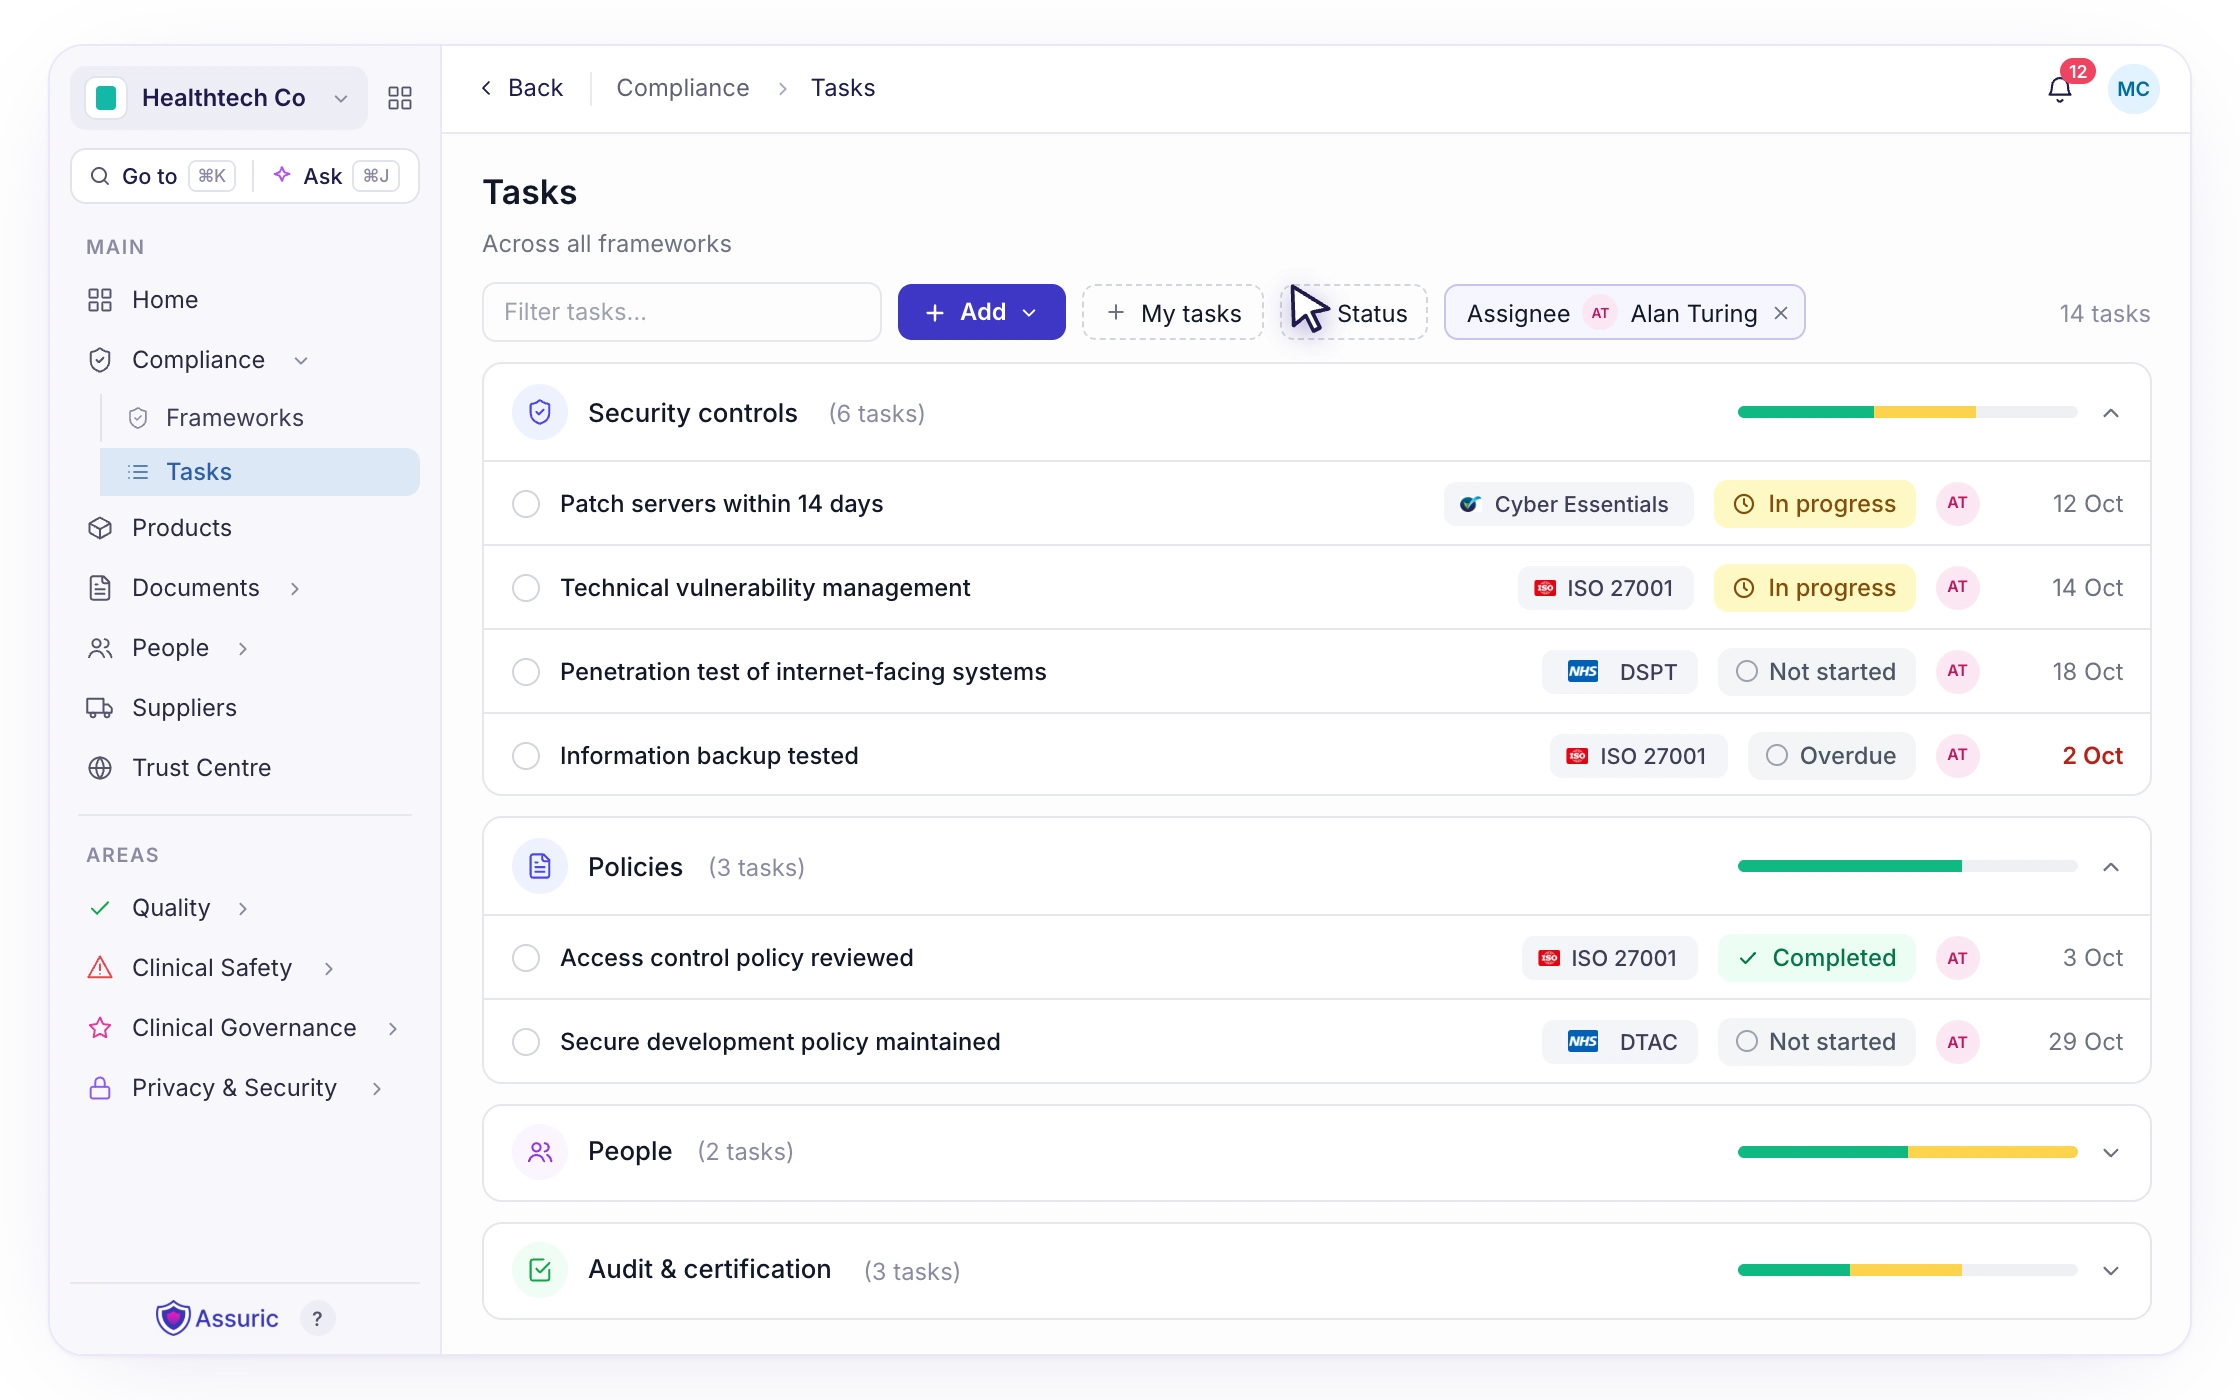Open the notifications bell

click(2060, 89)
